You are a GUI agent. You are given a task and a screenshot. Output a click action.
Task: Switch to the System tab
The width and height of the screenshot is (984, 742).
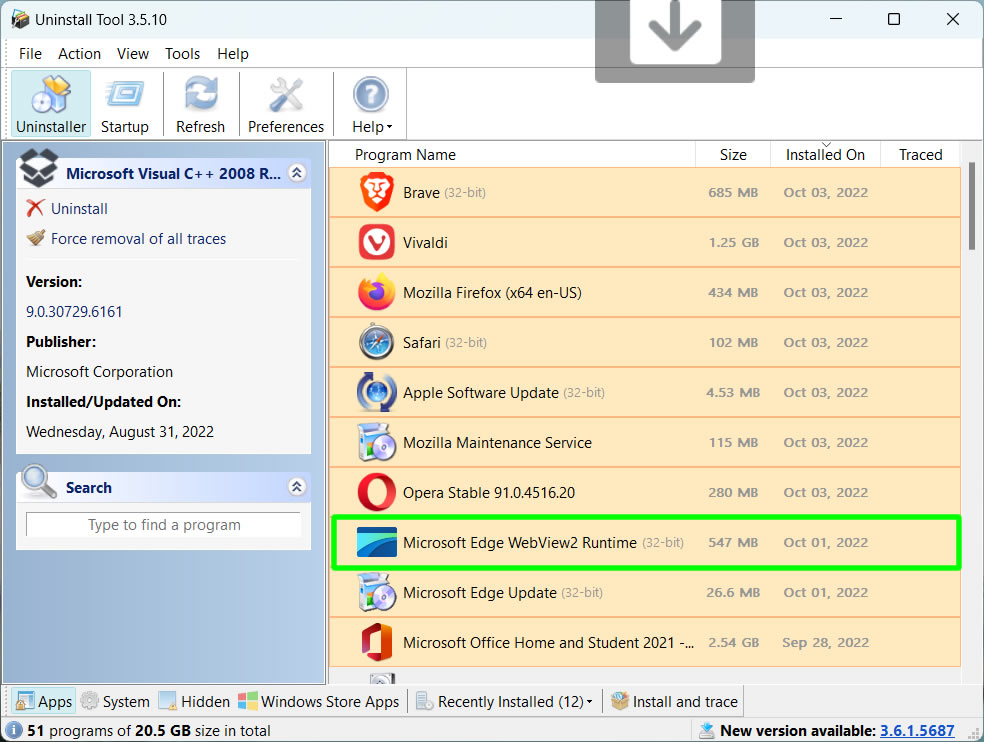pyautogui.click(x=115, y=701)
